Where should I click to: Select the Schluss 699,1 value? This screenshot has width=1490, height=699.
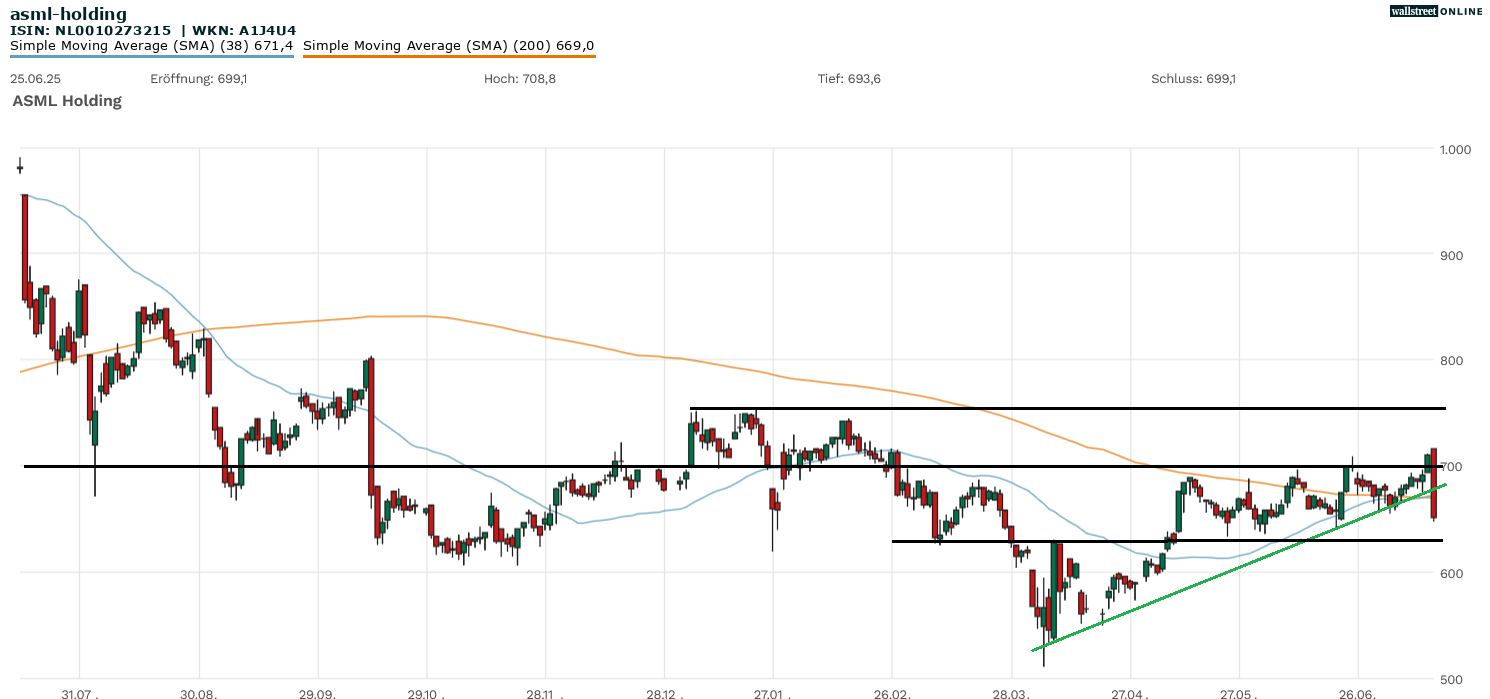coord(1193,79)
